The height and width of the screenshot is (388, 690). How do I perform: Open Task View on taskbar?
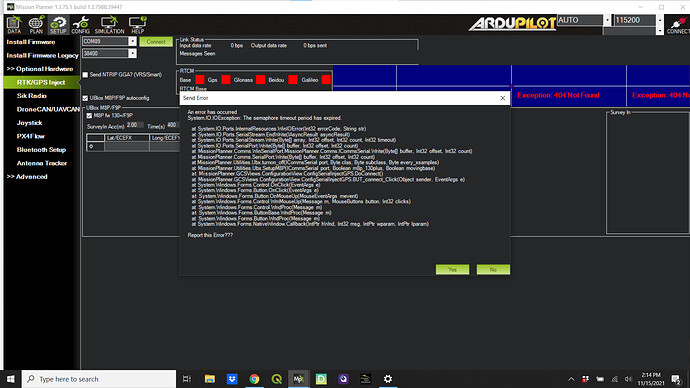pos(187,379)
